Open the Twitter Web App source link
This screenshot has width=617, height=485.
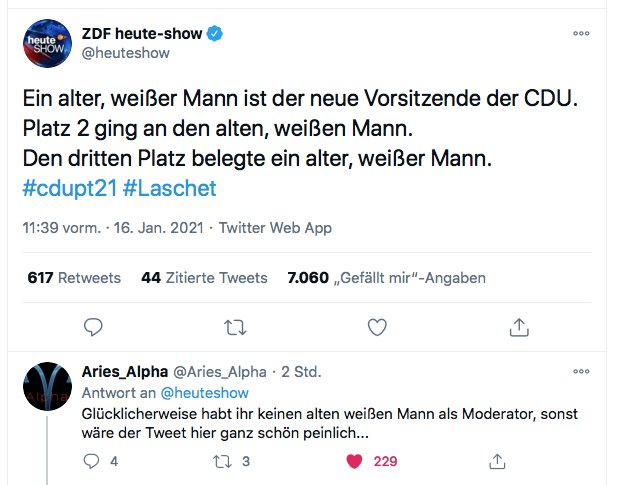point(275,228)
